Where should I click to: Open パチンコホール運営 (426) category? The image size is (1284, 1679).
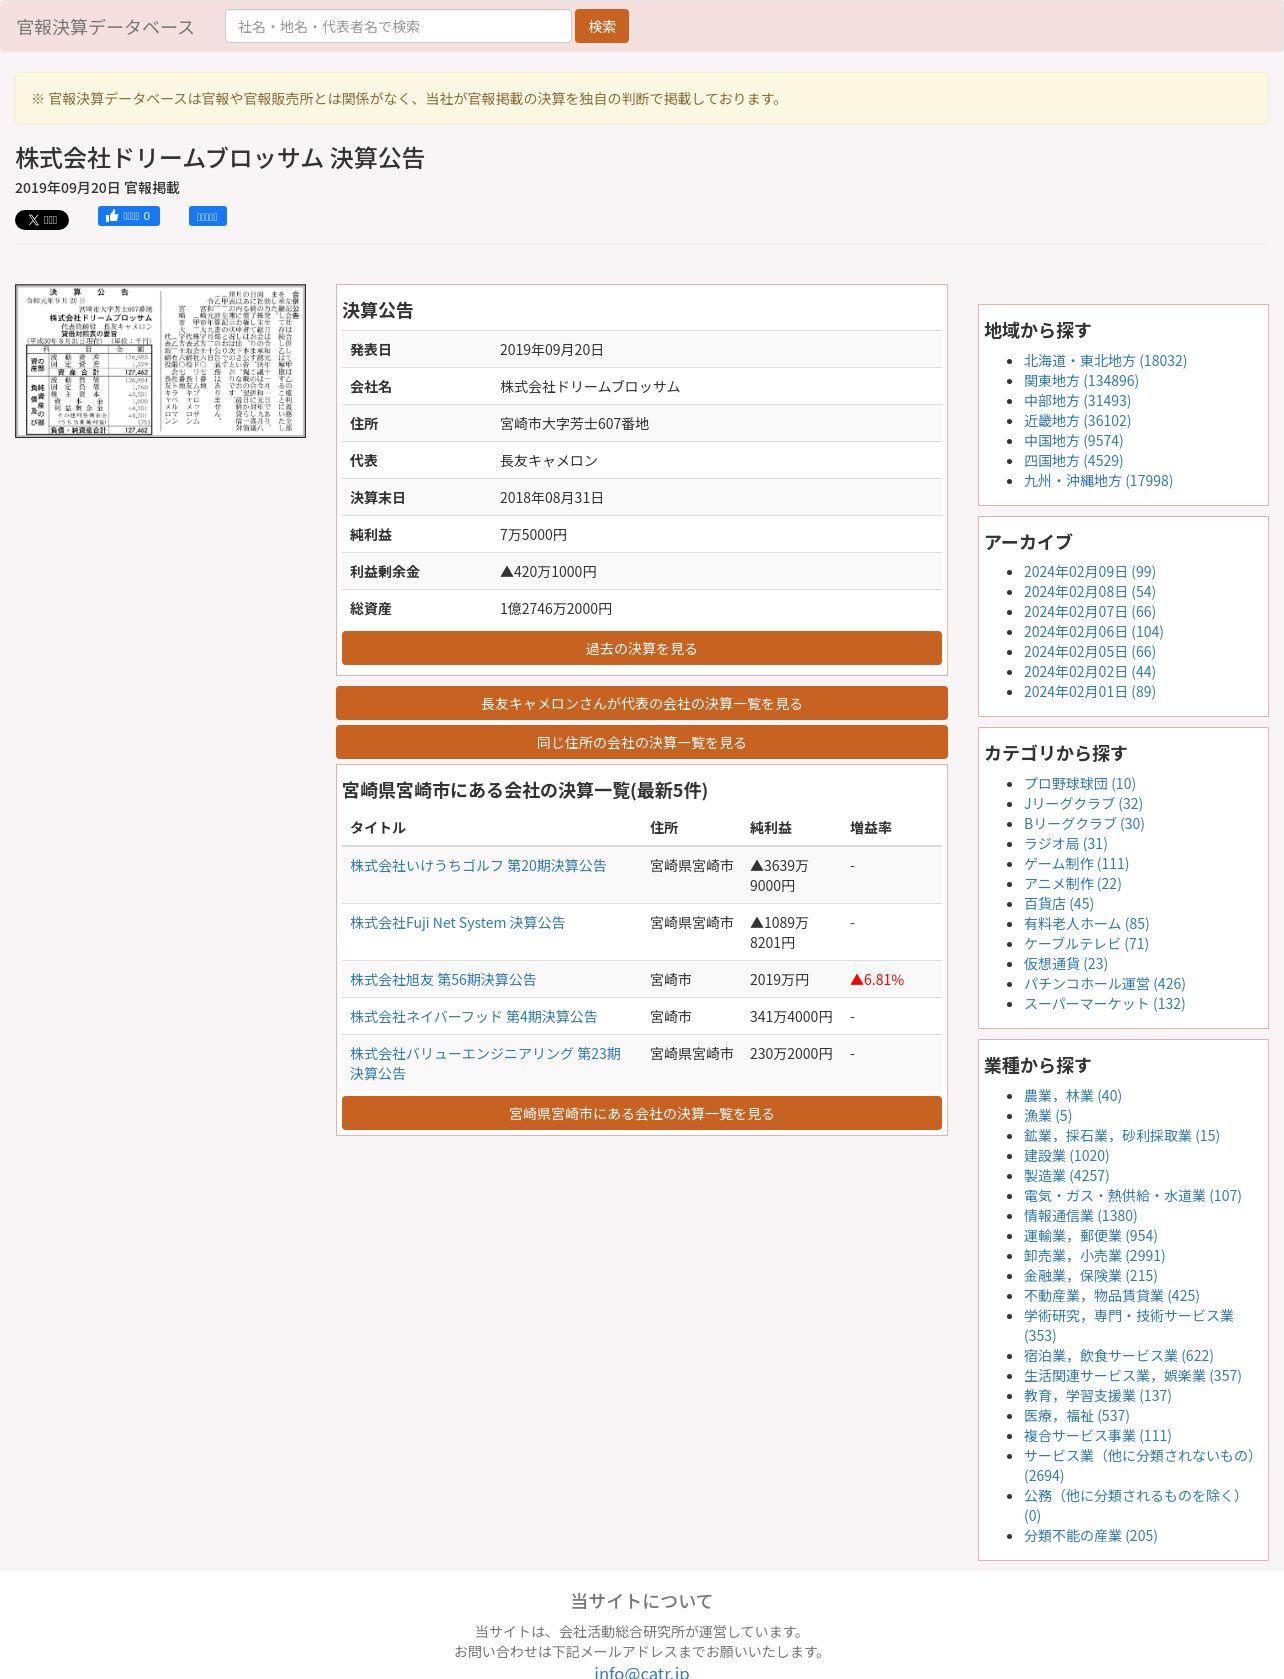click(1105, 984)
